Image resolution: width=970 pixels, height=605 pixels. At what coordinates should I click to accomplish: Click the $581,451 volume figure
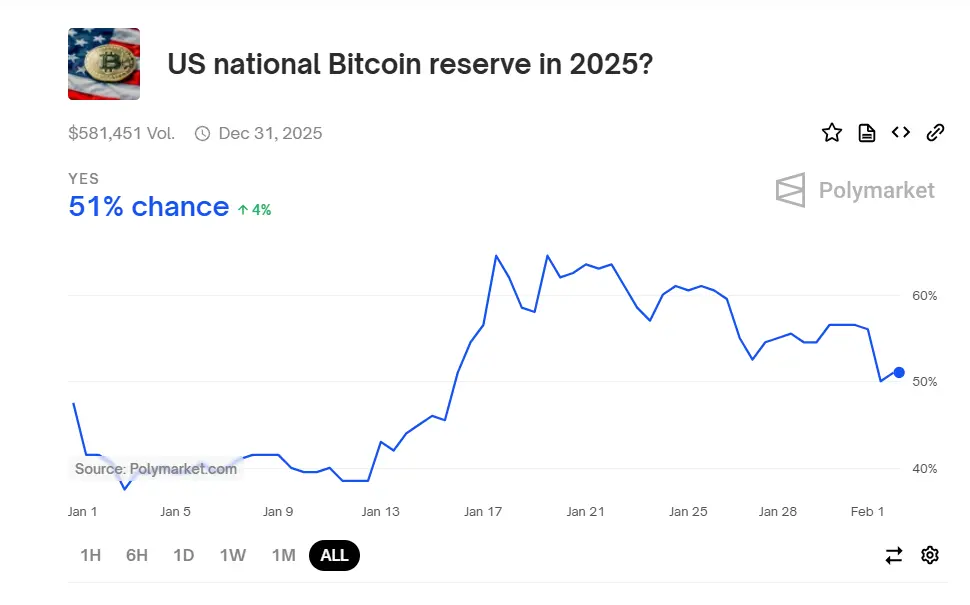click(x=120, y=132)
